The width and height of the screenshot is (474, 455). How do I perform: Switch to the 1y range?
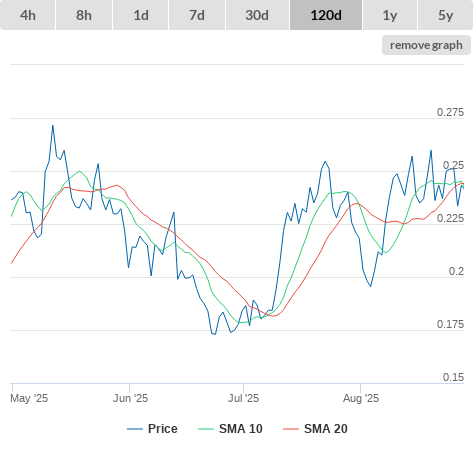click(390, 15)
